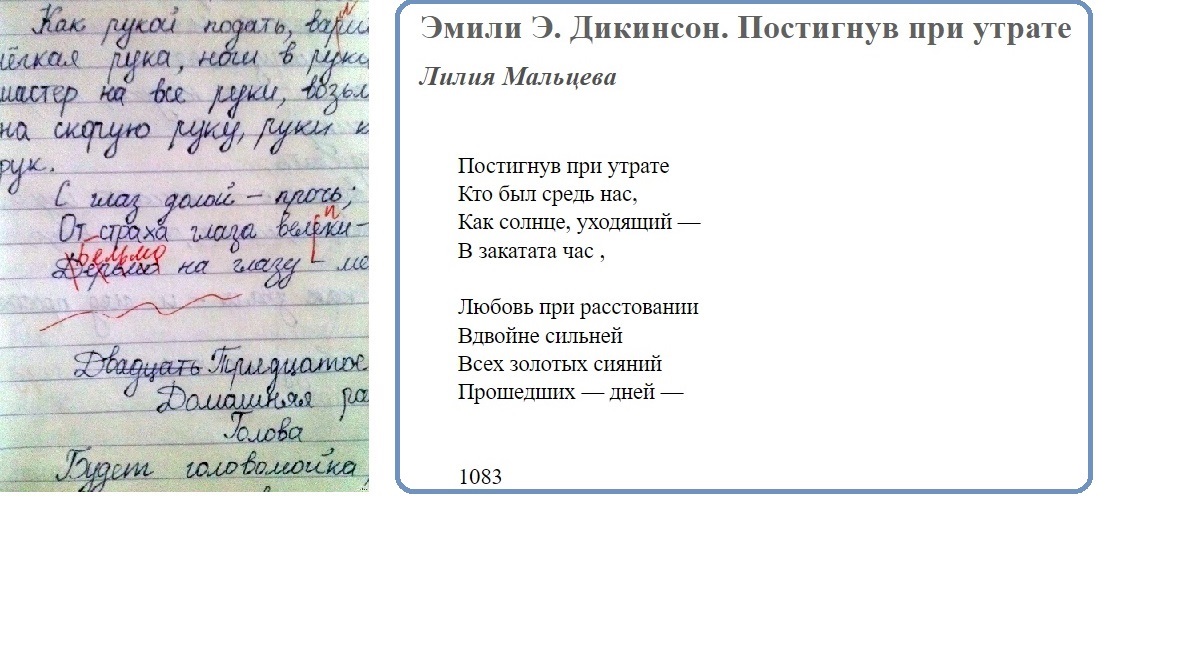Click the poem number "1083"
The image size is (1200, 649).
[480, 477]
